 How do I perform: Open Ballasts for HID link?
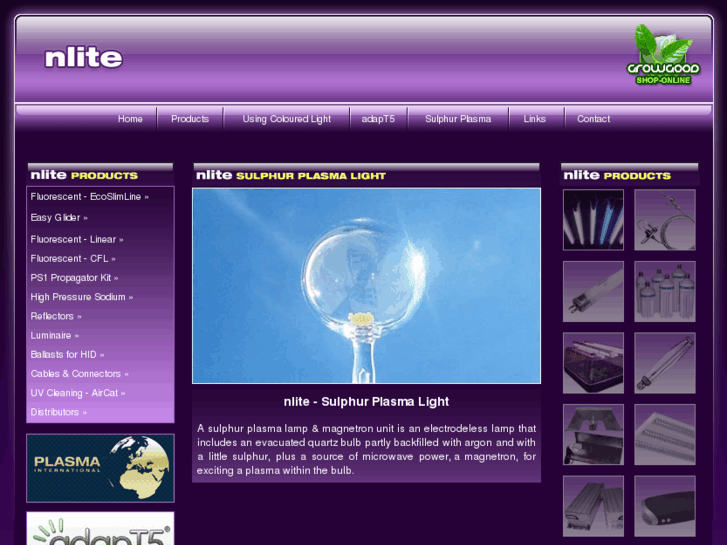67,354
